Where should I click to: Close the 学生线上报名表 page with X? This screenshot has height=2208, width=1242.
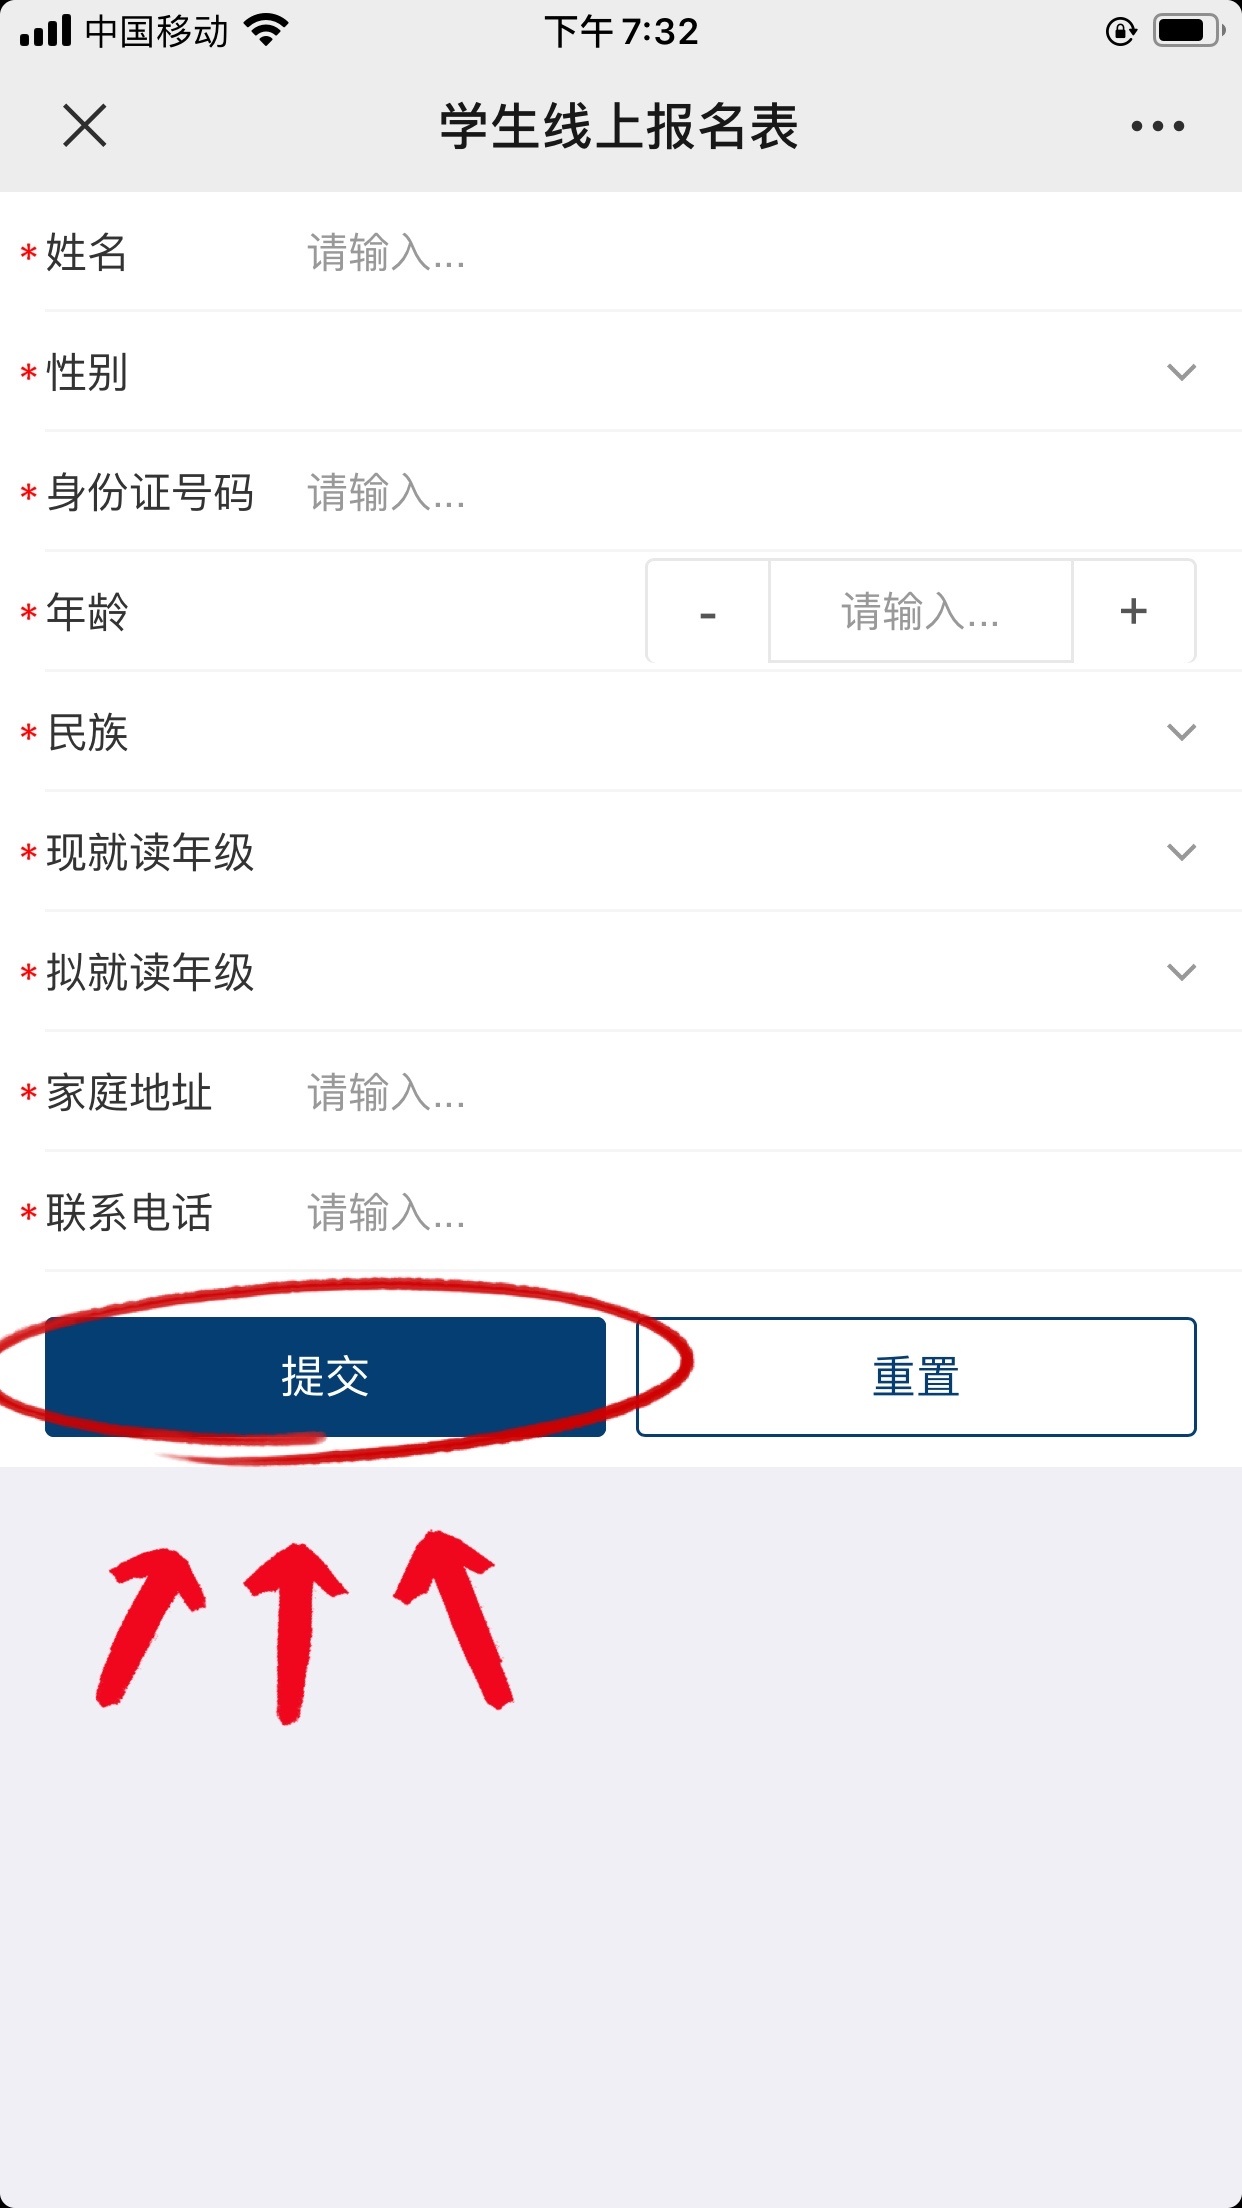(85, 126)
